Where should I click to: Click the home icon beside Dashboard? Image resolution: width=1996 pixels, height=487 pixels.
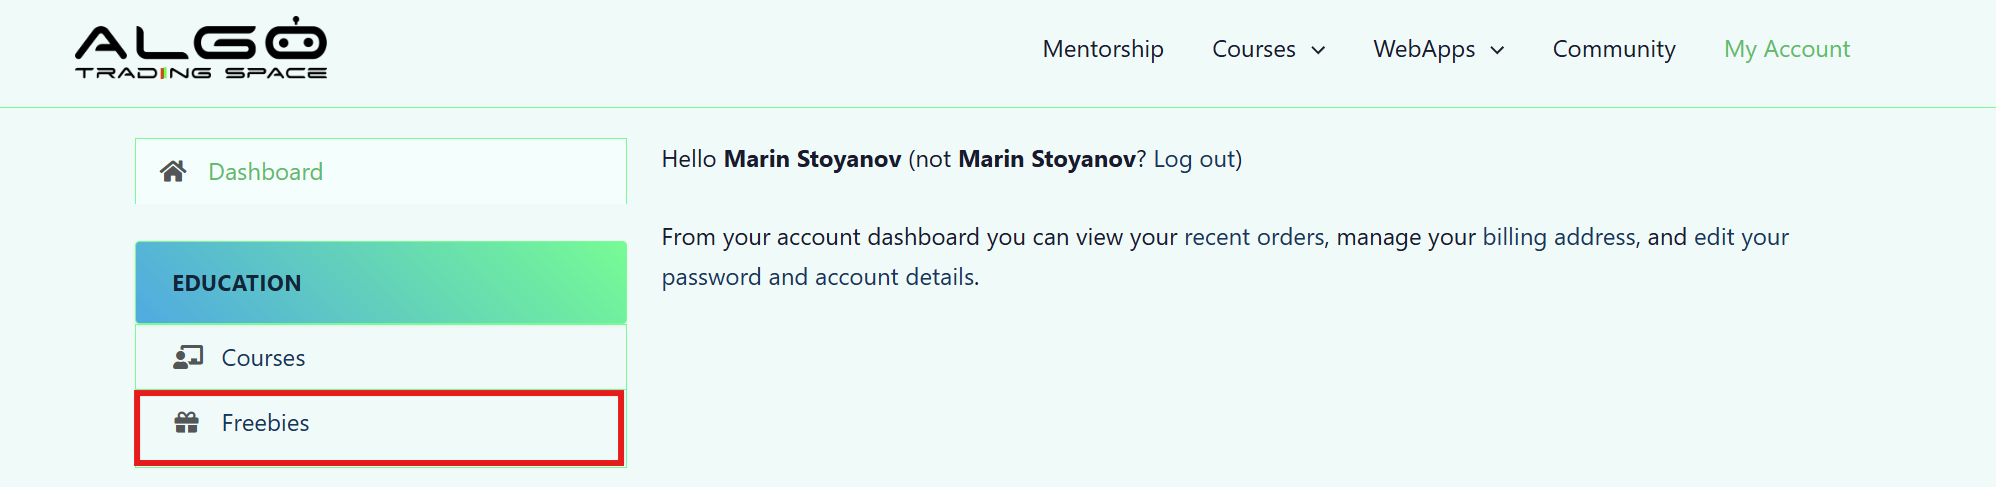tap(173, 171)
